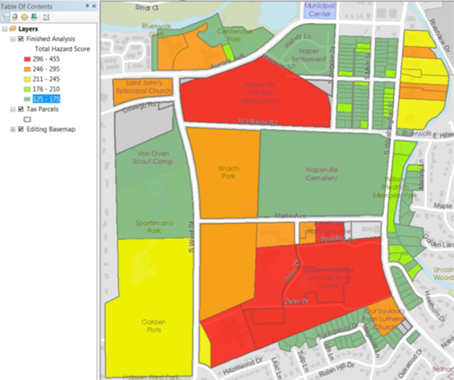Pin the Table Of Contents panel
The image size is (454, 380).
(87, 6)
